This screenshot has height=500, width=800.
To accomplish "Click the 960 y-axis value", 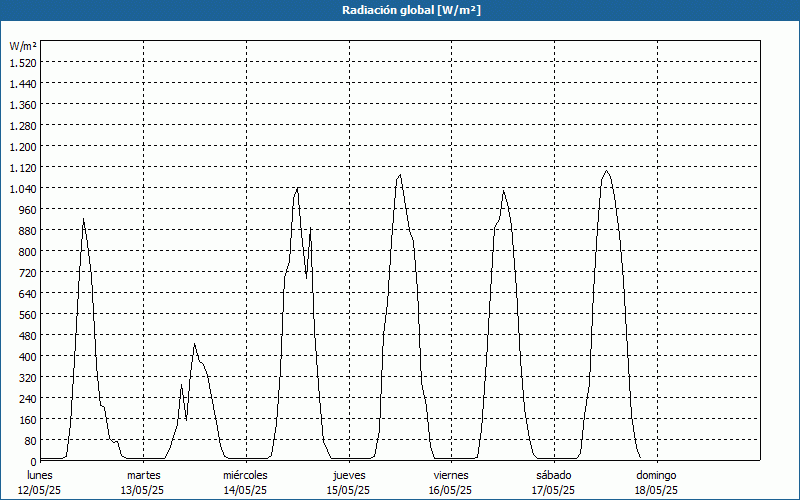I will tap(28, 210).
